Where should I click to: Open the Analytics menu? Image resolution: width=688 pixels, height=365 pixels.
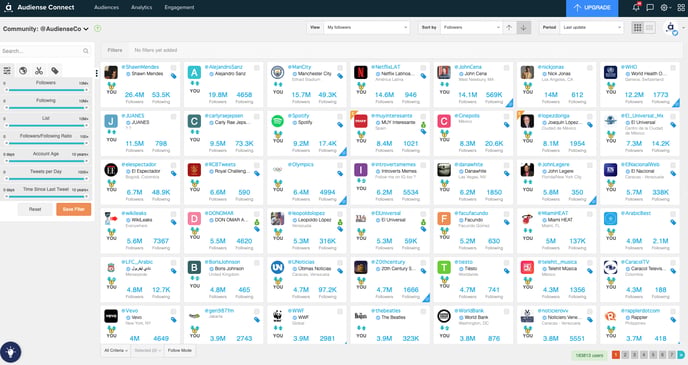(x=141, y=7)
